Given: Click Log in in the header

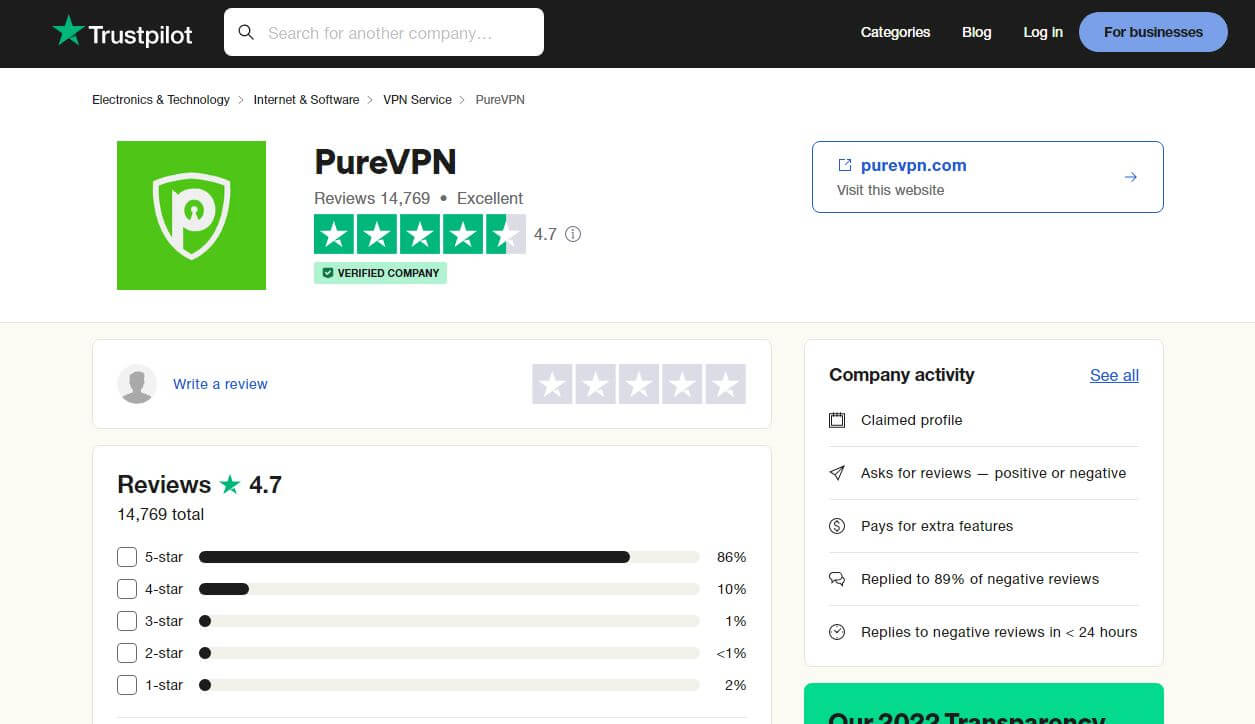Looking at the screenshot, I should click(x=1043, y=32).
